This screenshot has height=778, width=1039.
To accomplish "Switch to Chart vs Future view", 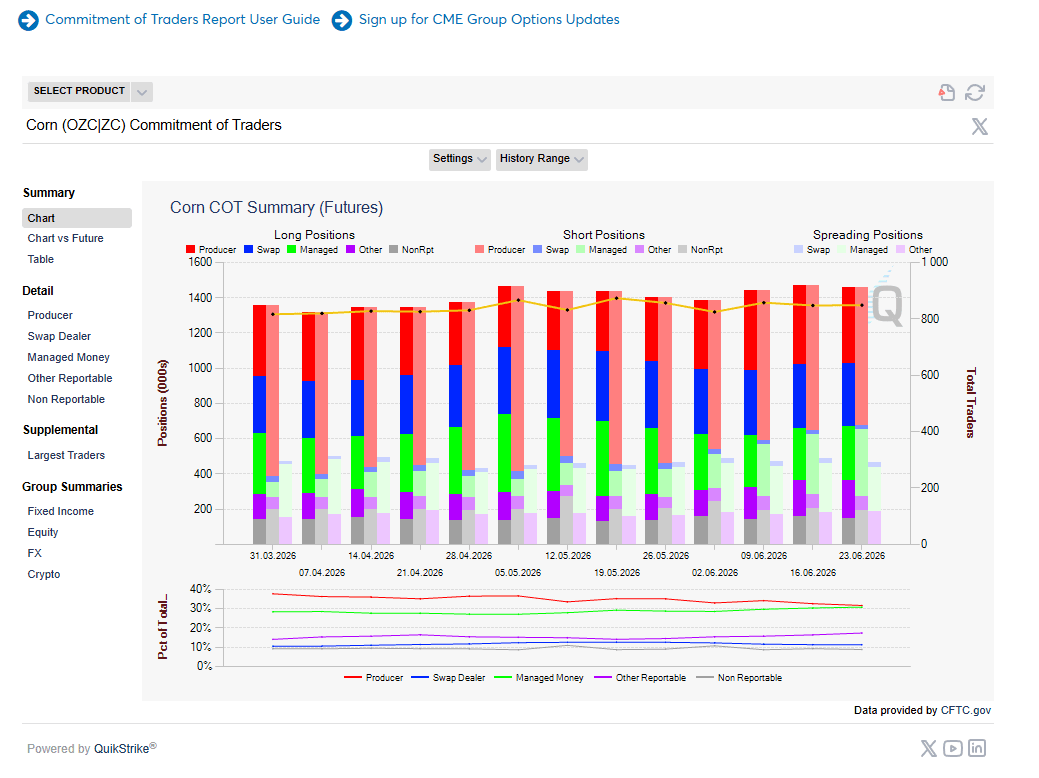I will coord(66,239).
